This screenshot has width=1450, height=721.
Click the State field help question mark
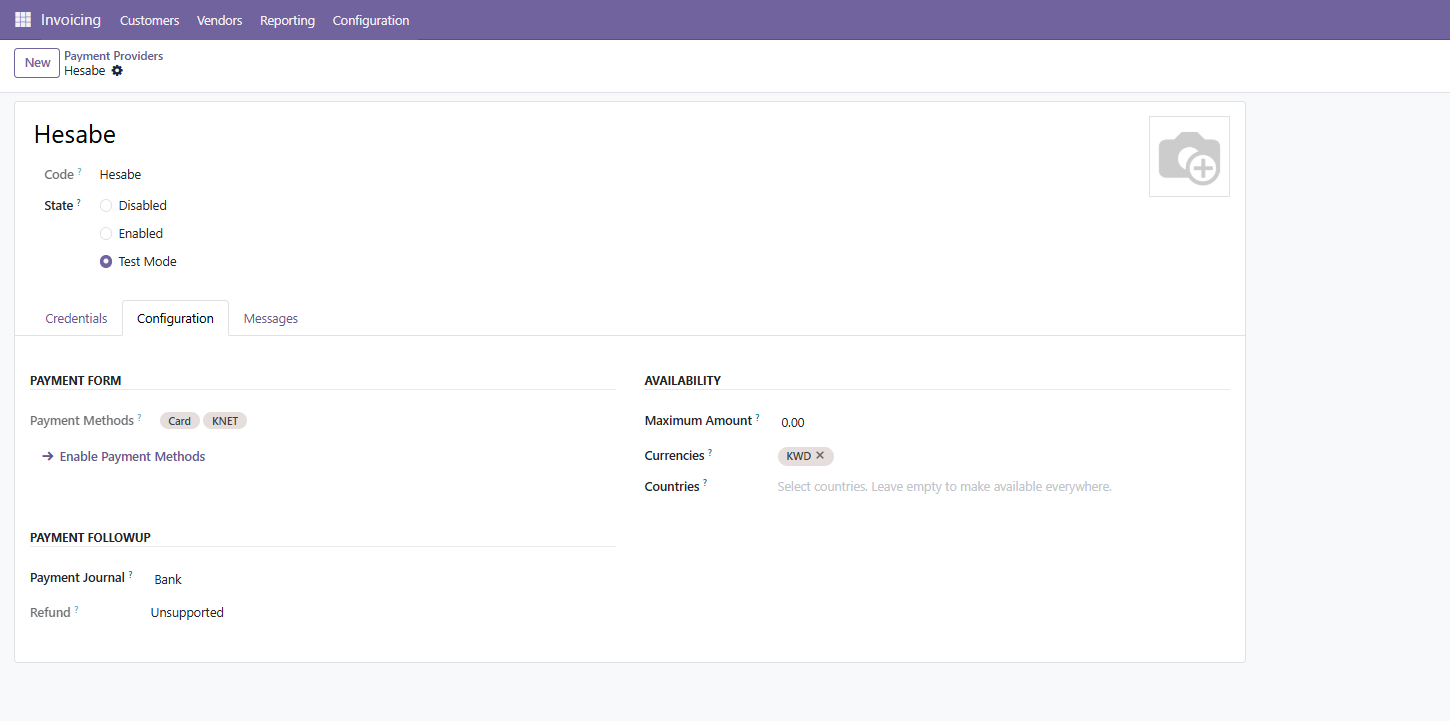[x=79, y=202]
